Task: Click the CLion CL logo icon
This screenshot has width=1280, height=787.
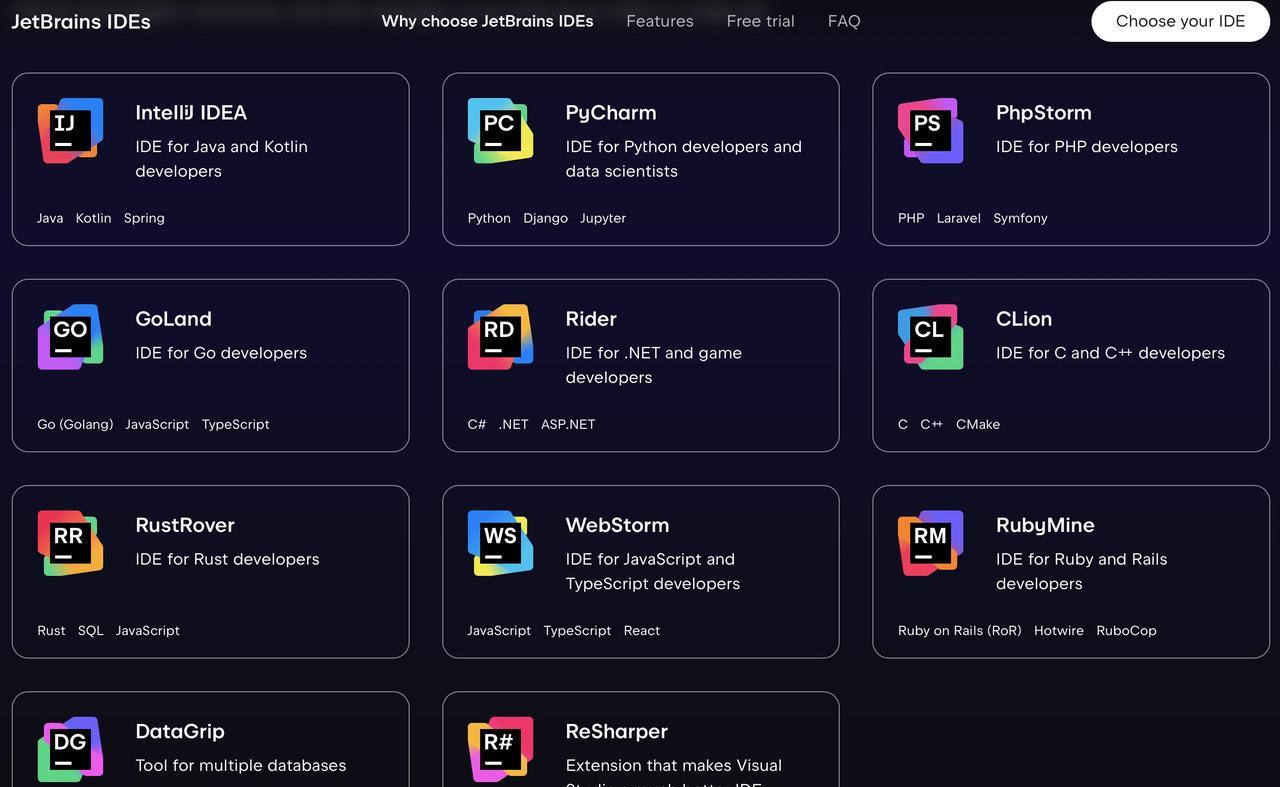Action: point(930,337)
